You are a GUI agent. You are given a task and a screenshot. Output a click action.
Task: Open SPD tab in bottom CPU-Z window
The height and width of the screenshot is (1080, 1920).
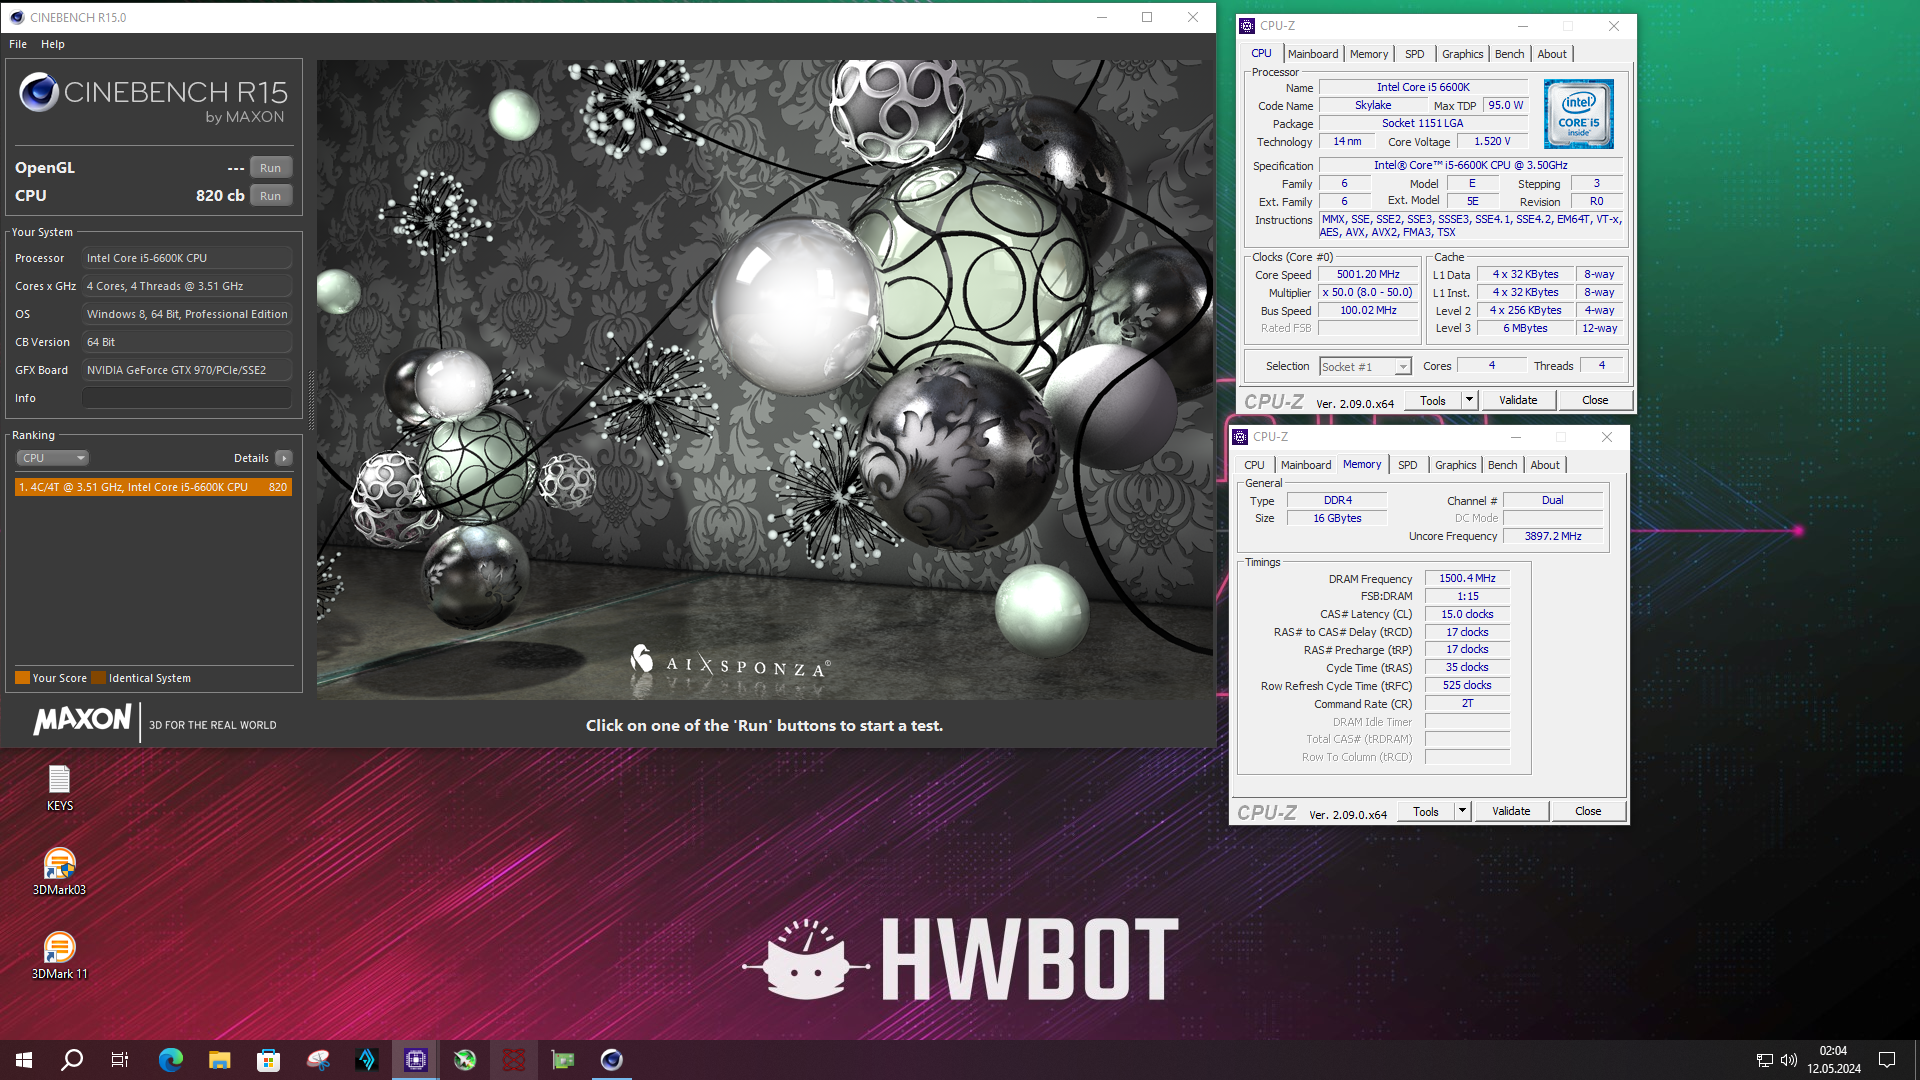pyautogui.click(x=1407, y=465)
